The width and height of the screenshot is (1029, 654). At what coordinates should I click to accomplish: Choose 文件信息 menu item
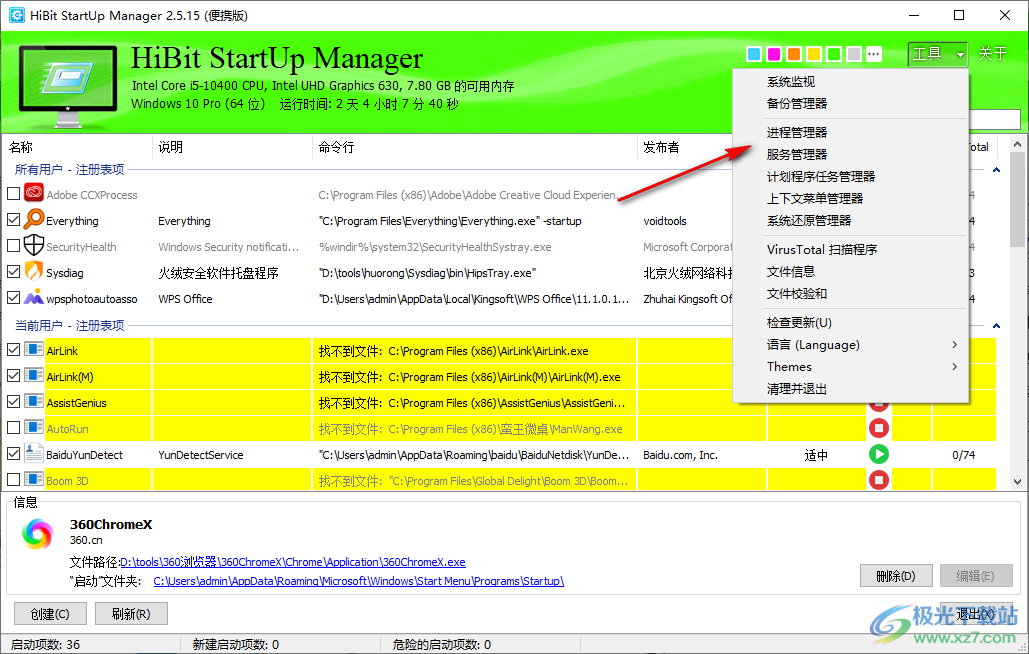pos(850,272)
